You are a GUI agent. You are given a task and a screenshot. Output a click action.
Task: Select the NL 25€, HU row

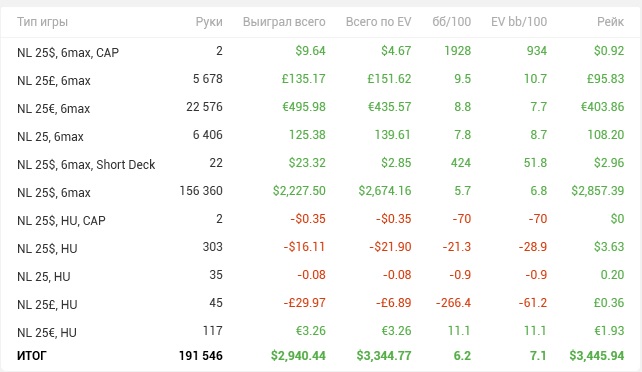coord(321,331)
